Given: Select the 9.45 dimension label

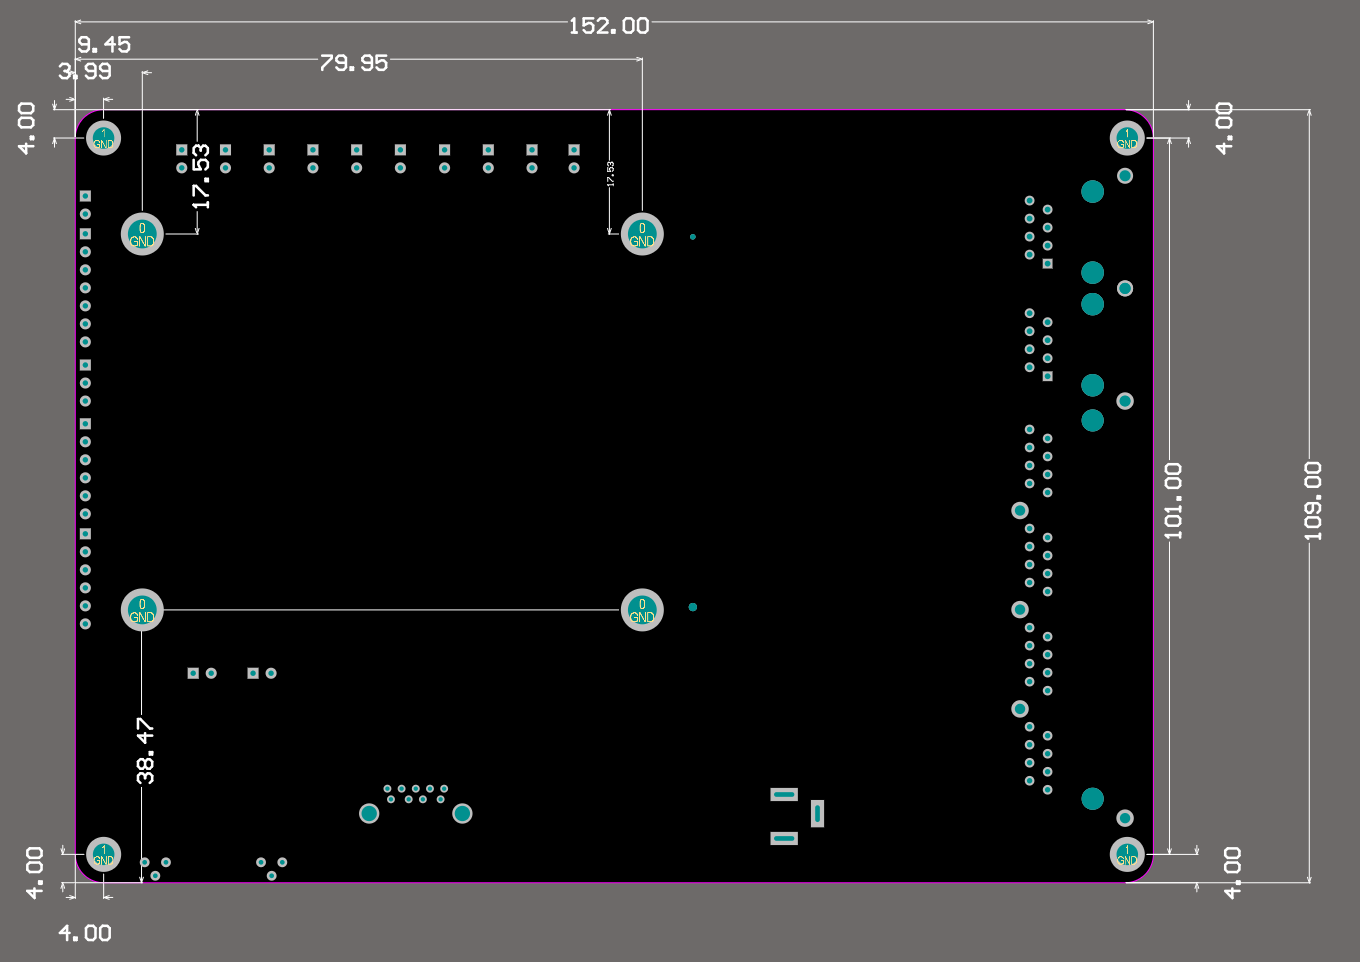Looking at the screenshot, I should 104,45.
